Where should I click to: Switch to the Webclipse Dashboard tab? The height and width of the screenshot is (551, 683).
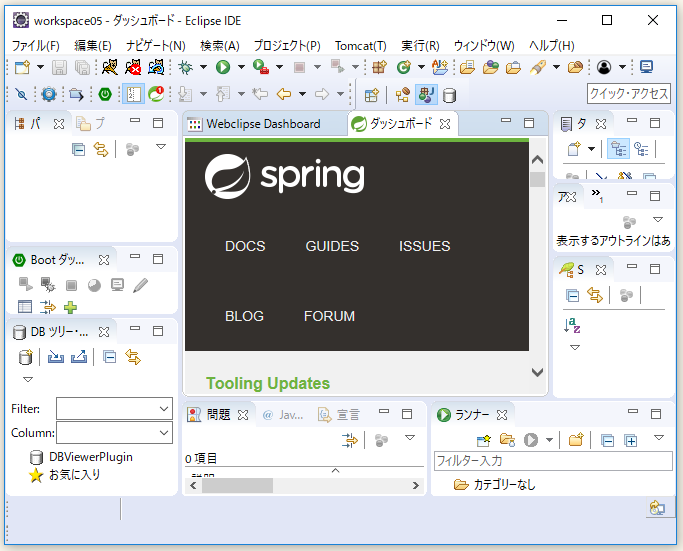(x=263, y=124)
